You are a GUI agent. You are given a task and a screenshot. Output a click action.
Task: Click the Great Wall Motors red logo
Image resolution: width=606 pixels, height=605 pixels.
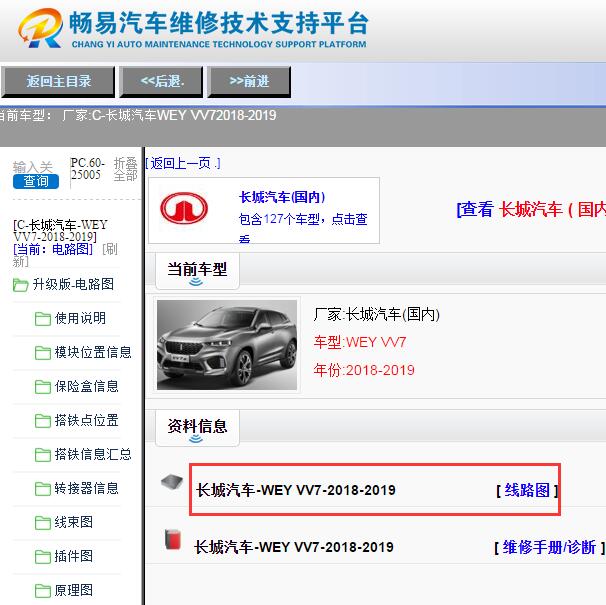pos(184,208)
